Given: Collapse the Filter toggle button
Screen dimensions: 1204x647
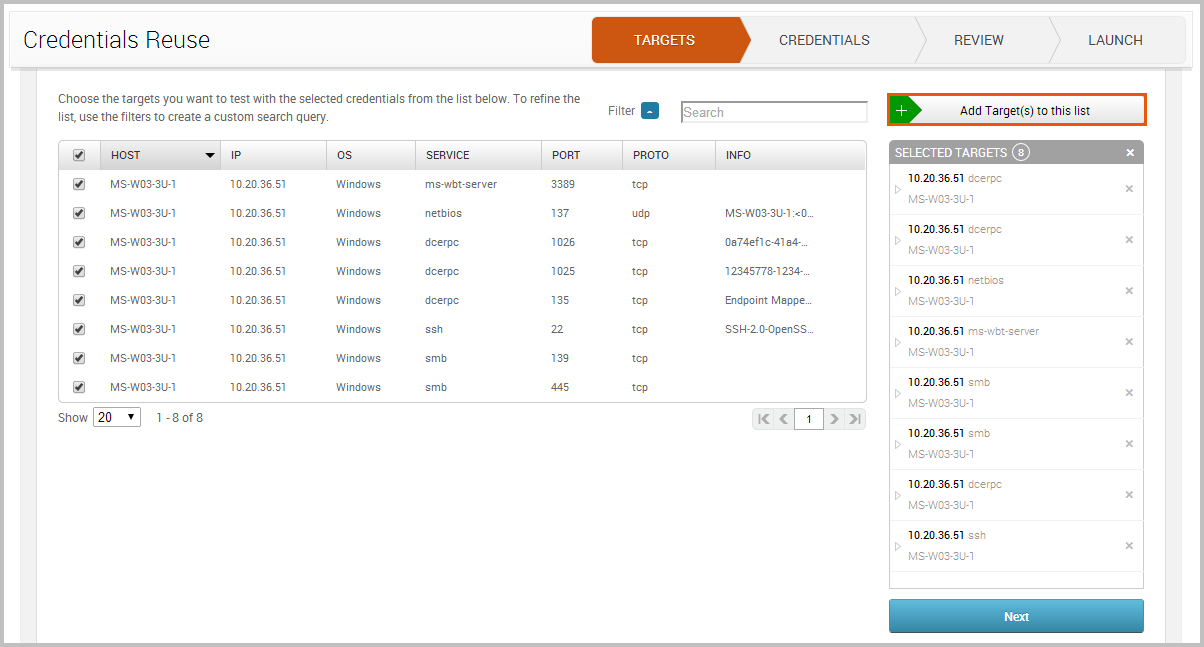Looking at the screenshot, I should [x=650, y=111].
